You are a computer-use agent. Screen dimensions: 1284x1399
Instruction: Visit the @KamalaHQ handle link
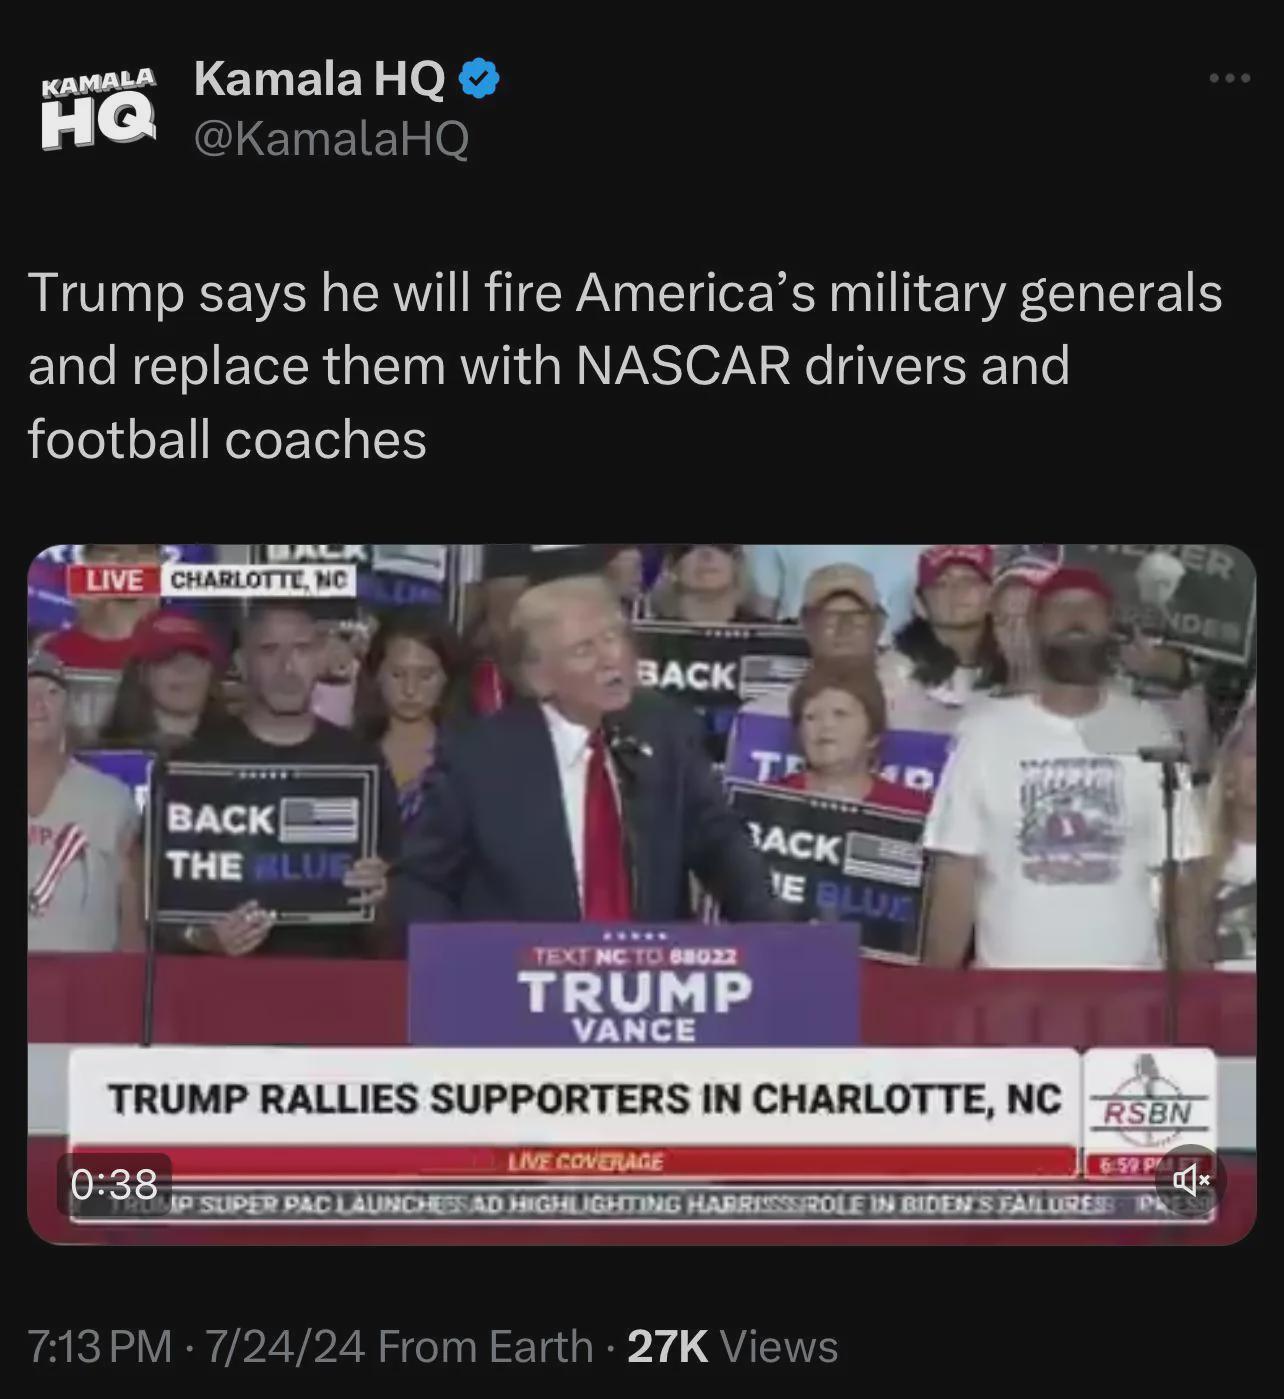pyautogui.click(x=331, y=138)
